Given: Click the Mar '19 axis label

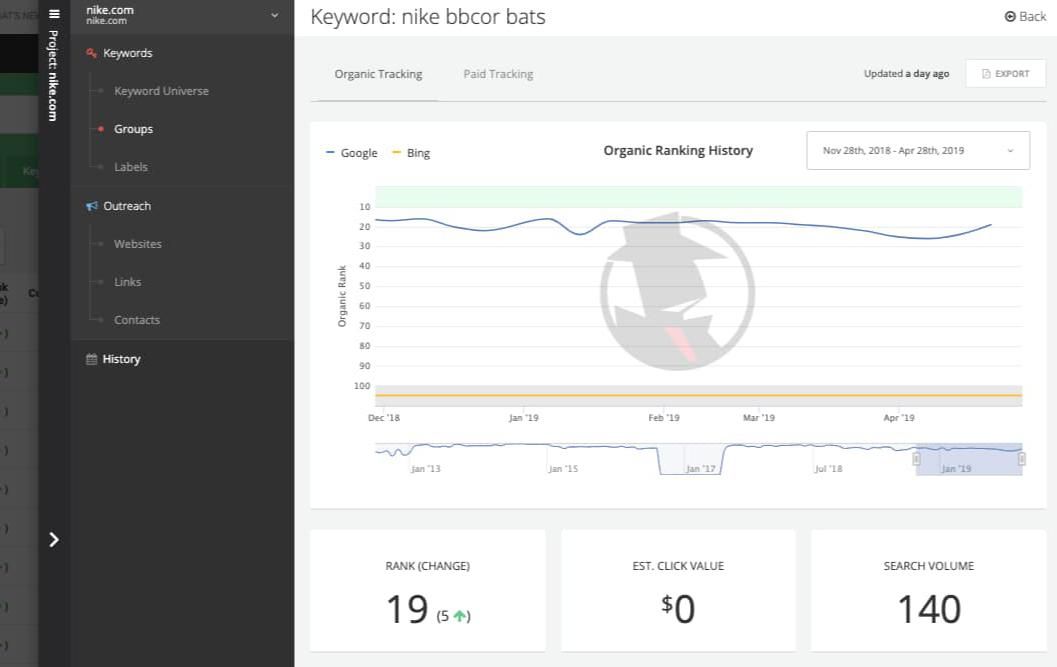Looking at the screenshot, I should (x=759, y=417).
